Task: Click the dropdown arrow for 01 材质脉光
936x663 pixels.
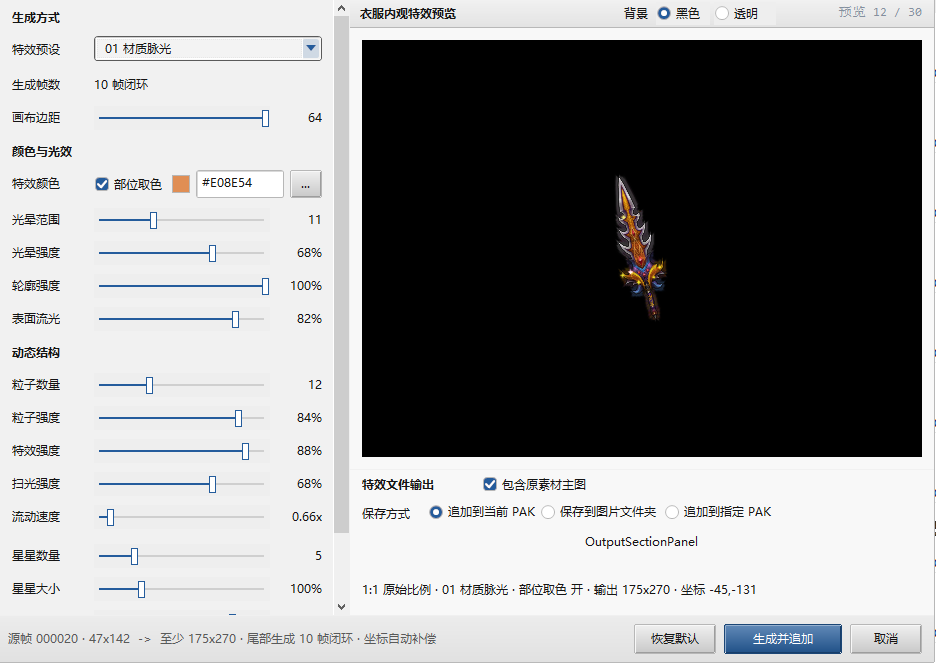Action: point(310,48)
